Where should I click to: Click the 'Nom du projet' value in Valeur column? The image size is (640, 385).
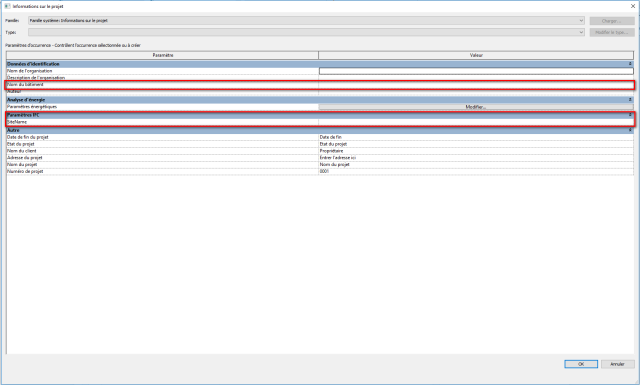point(335,165)
